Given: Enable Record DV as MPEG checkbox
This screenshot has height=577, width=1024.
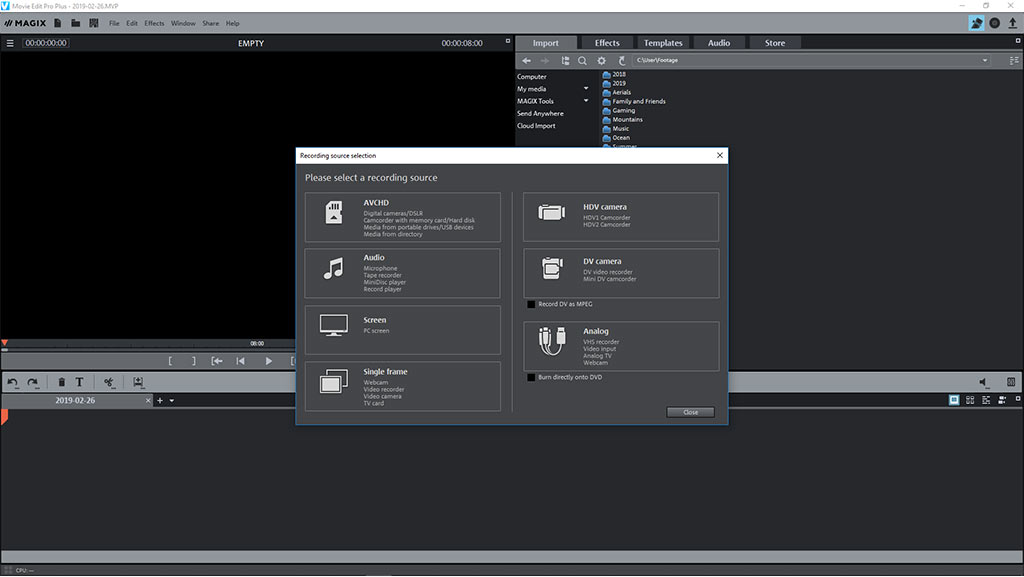Looking at the screenshot, I should pyautogui.click(x=531, y=304).
